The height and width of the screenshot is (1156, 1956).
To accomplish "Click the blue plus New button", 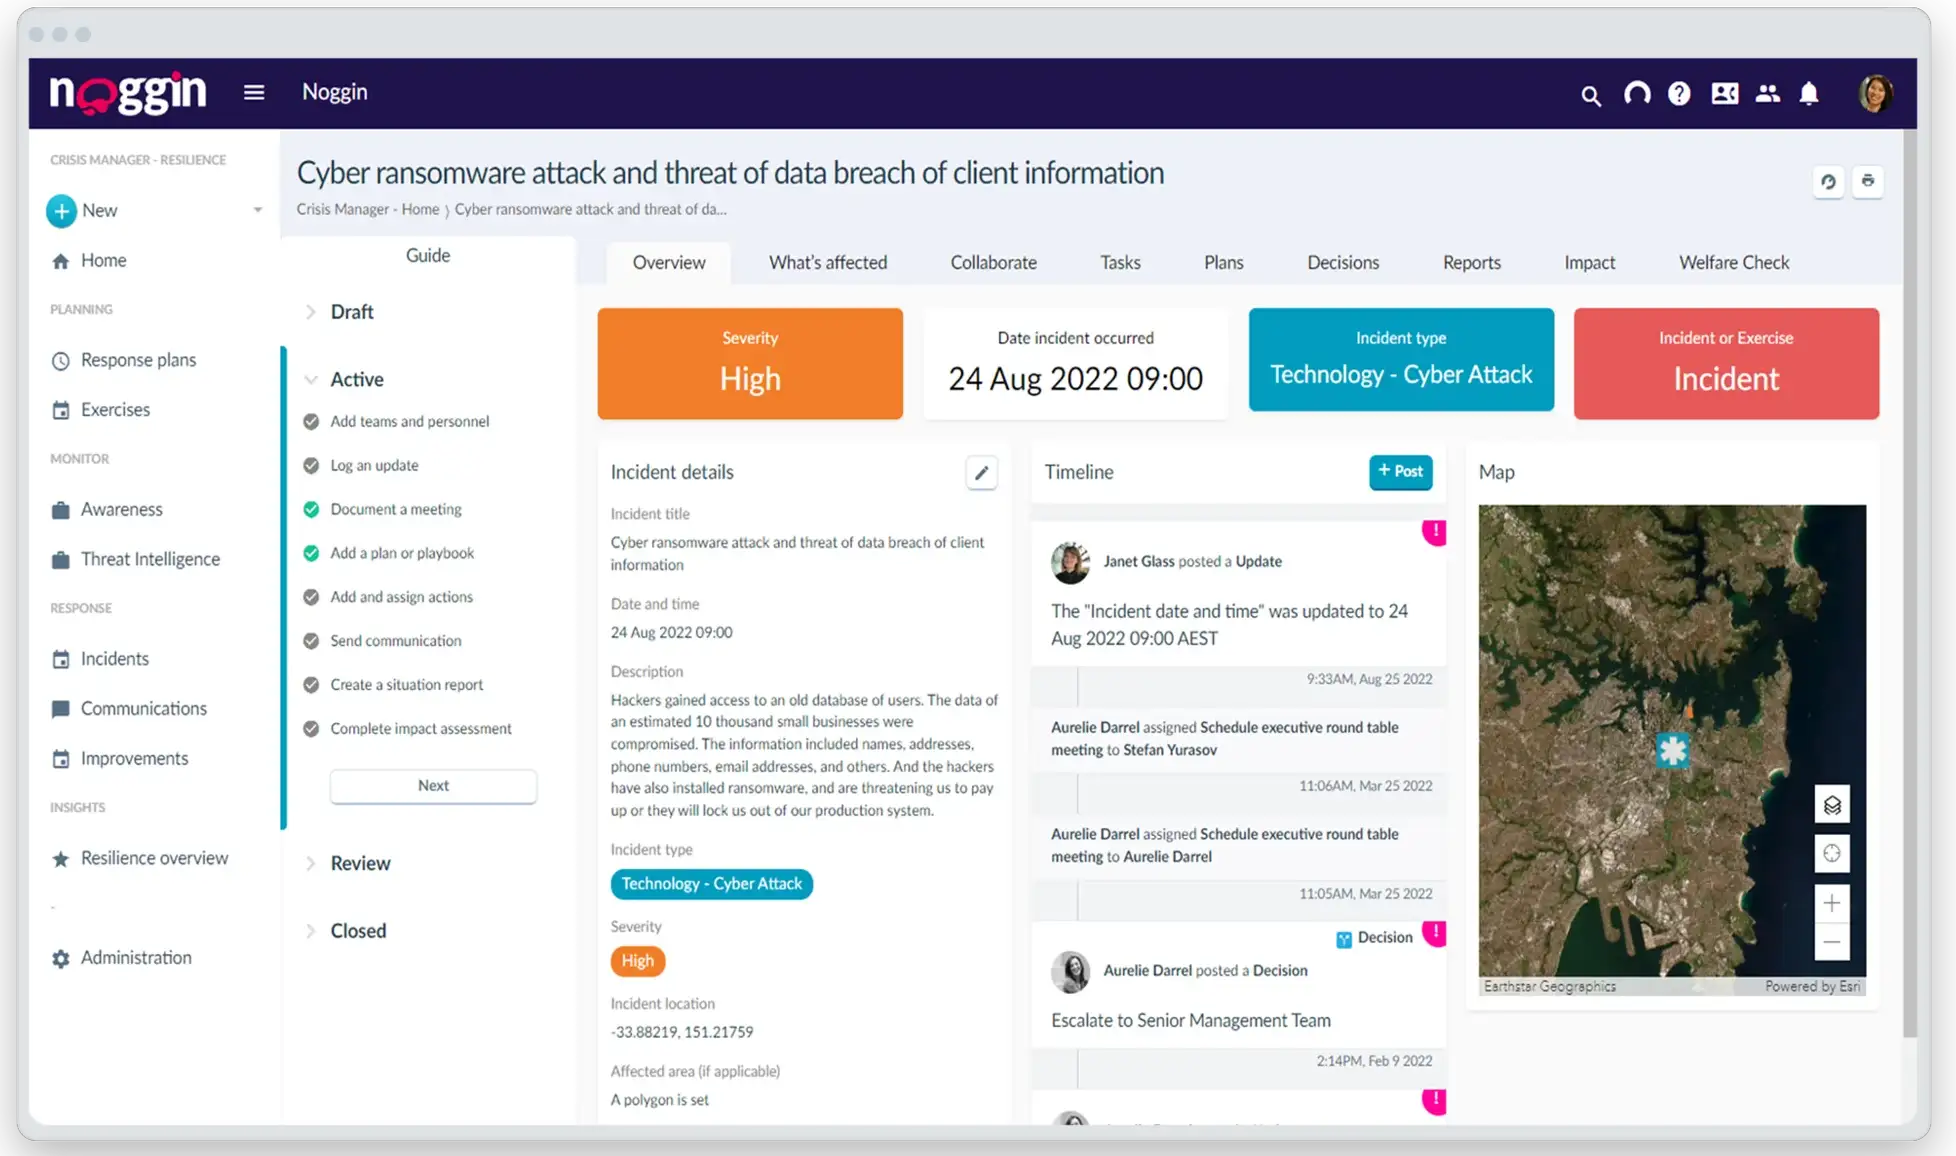I will (61, 210).
